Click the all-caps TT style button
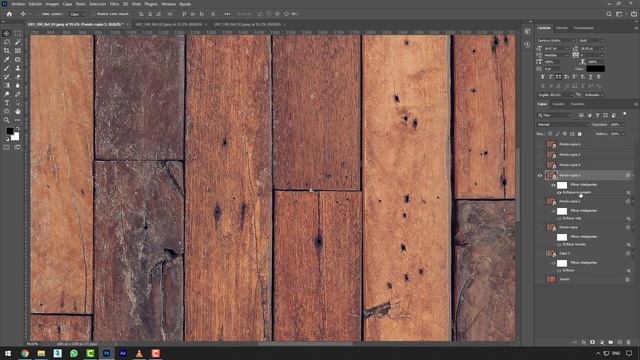Viewport: 640px width, 360px height. pos(558,77)
